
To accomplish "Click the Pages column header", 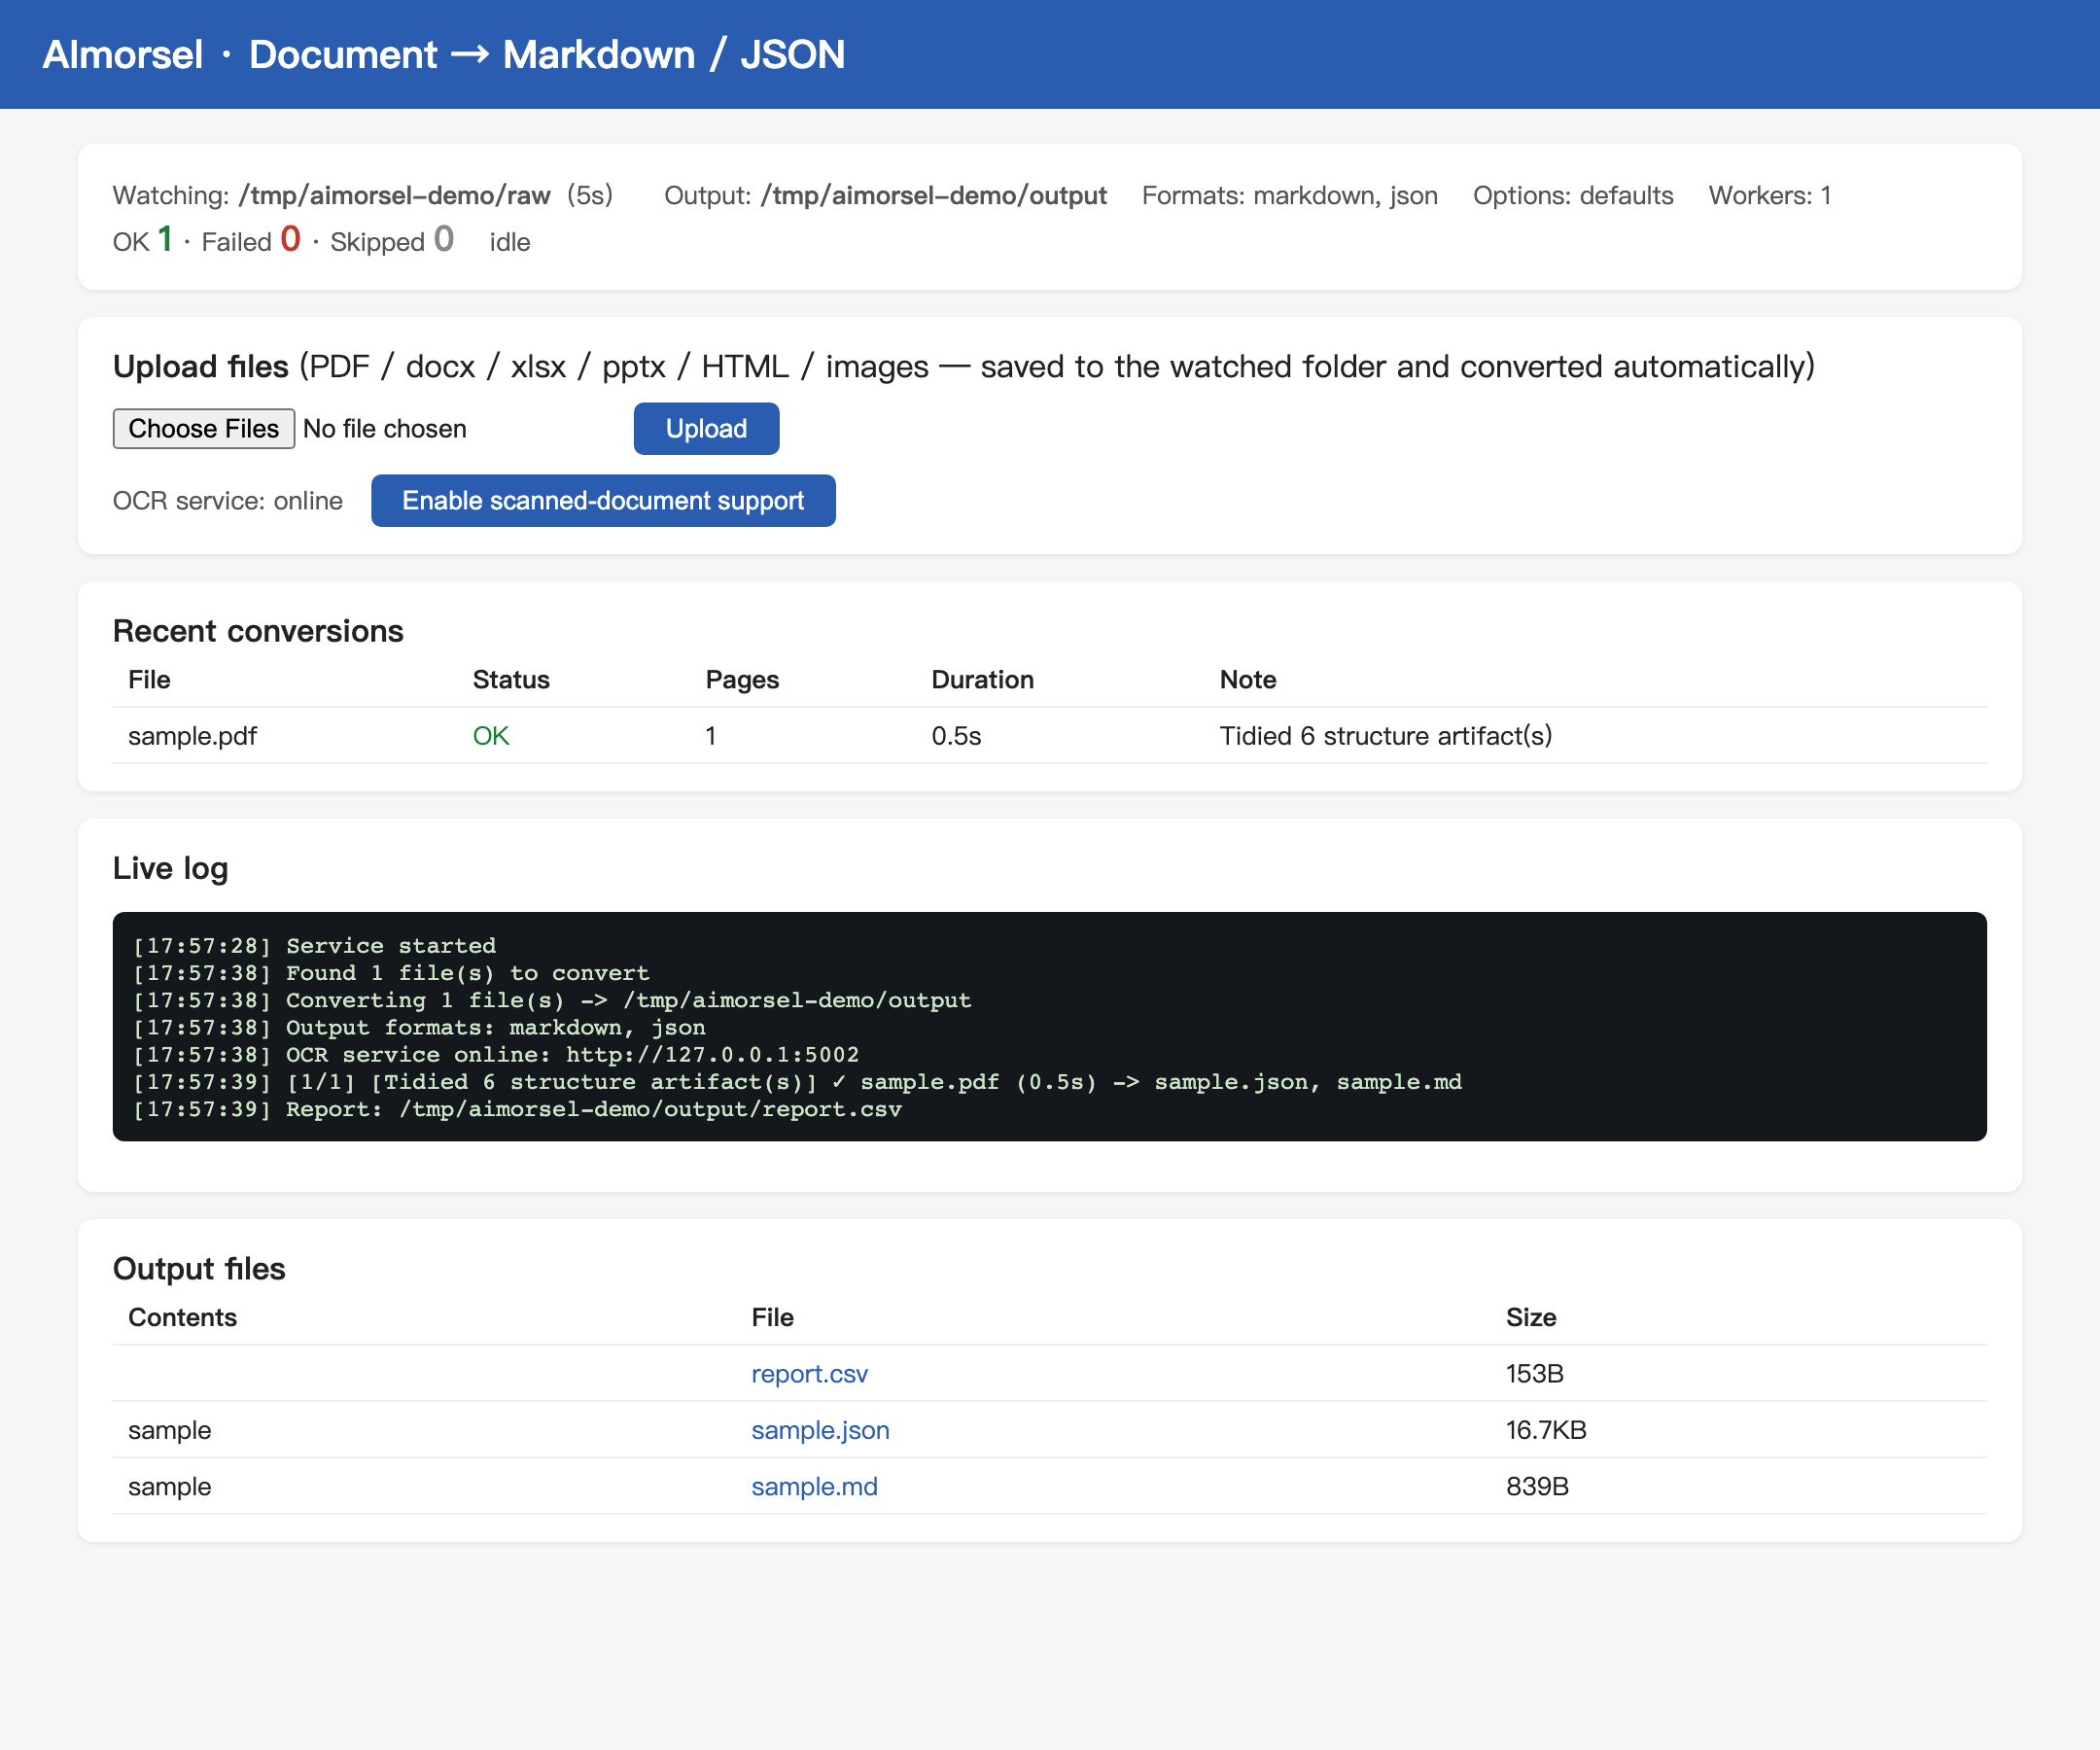I will (x=742, y=680).
